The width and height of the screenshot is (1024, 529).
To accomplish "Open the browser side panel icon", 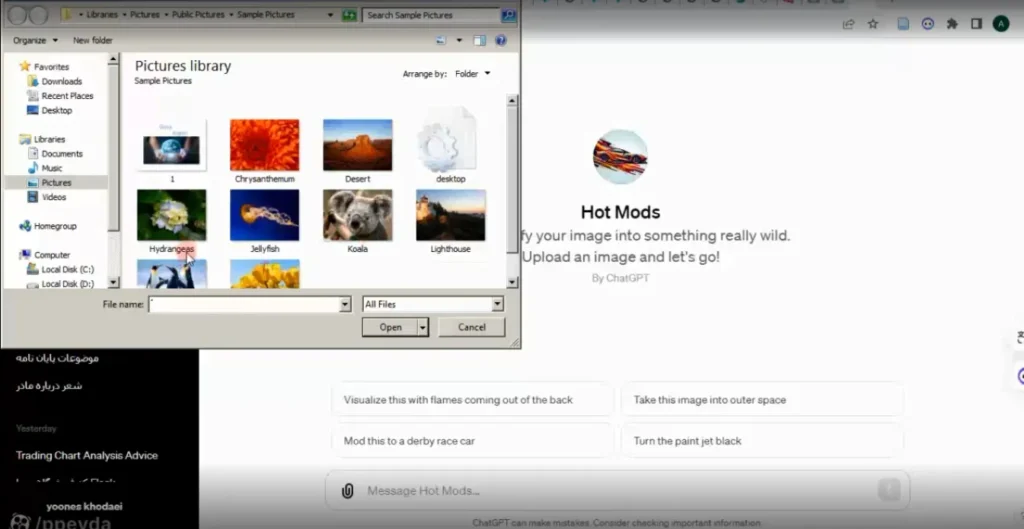I will click(976, 24).
